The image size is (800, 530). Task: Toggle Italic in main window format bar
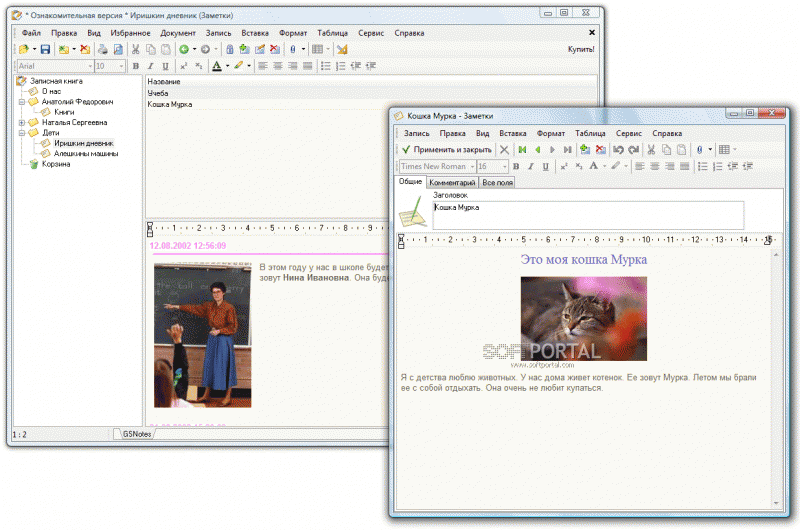(x=151, y=66)
